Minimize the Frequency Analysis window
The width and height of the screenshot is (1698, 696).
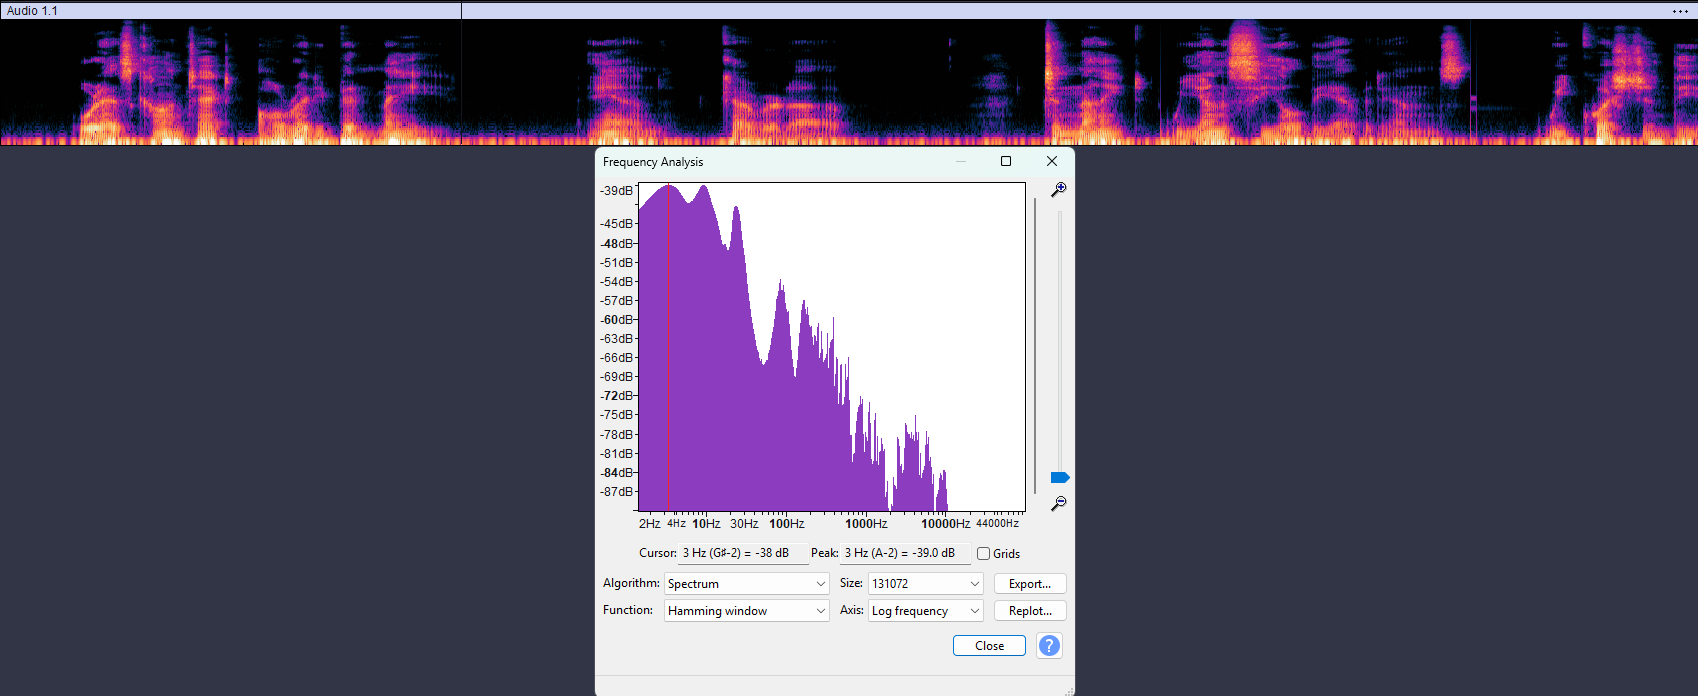click(961, 161)
